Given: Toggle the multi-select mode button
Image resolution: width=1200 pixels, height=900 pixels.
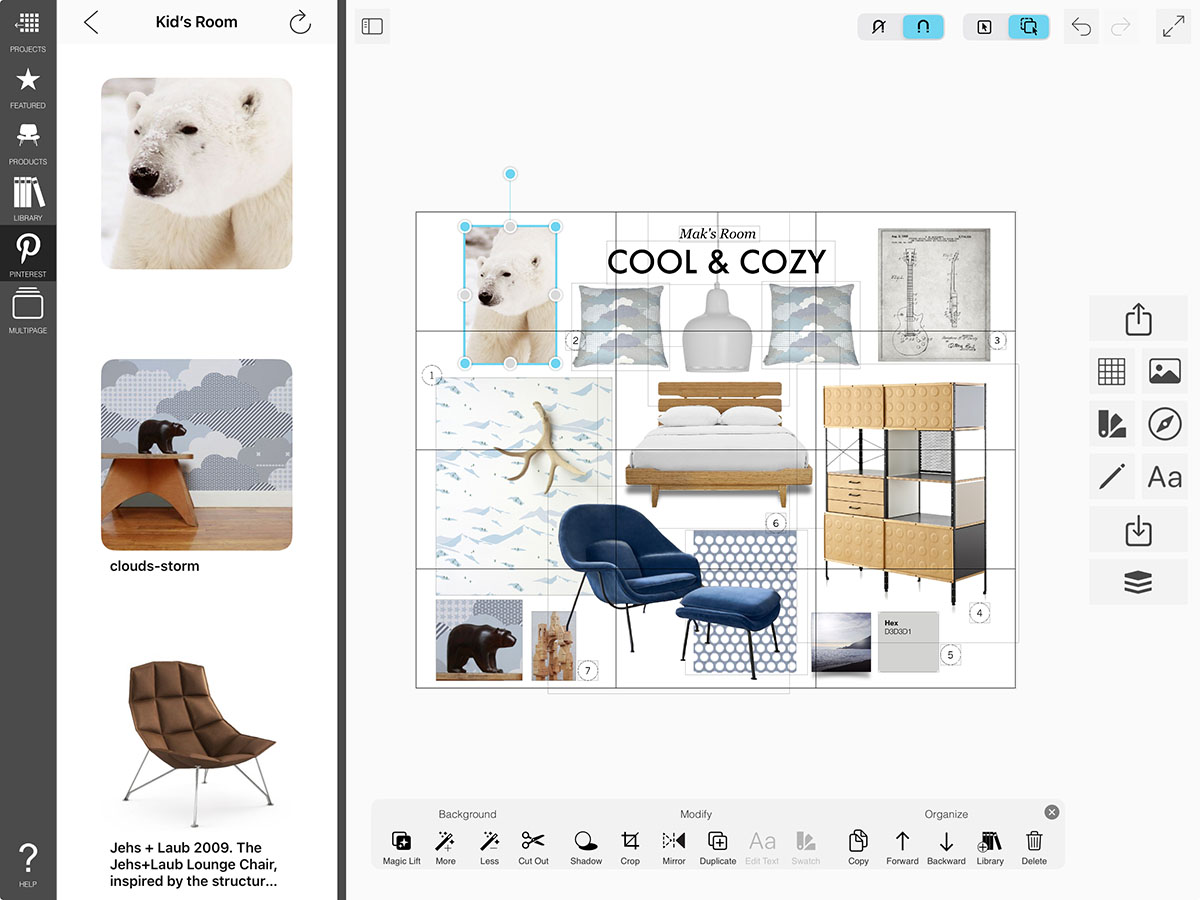Looking at the screenshot, I should click(1028, 27).
